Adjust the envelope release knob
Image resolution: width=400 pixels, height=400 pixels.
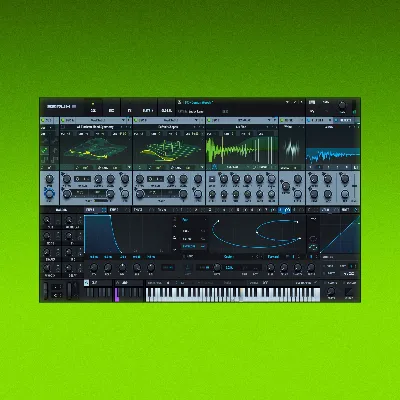coord(151,267)
